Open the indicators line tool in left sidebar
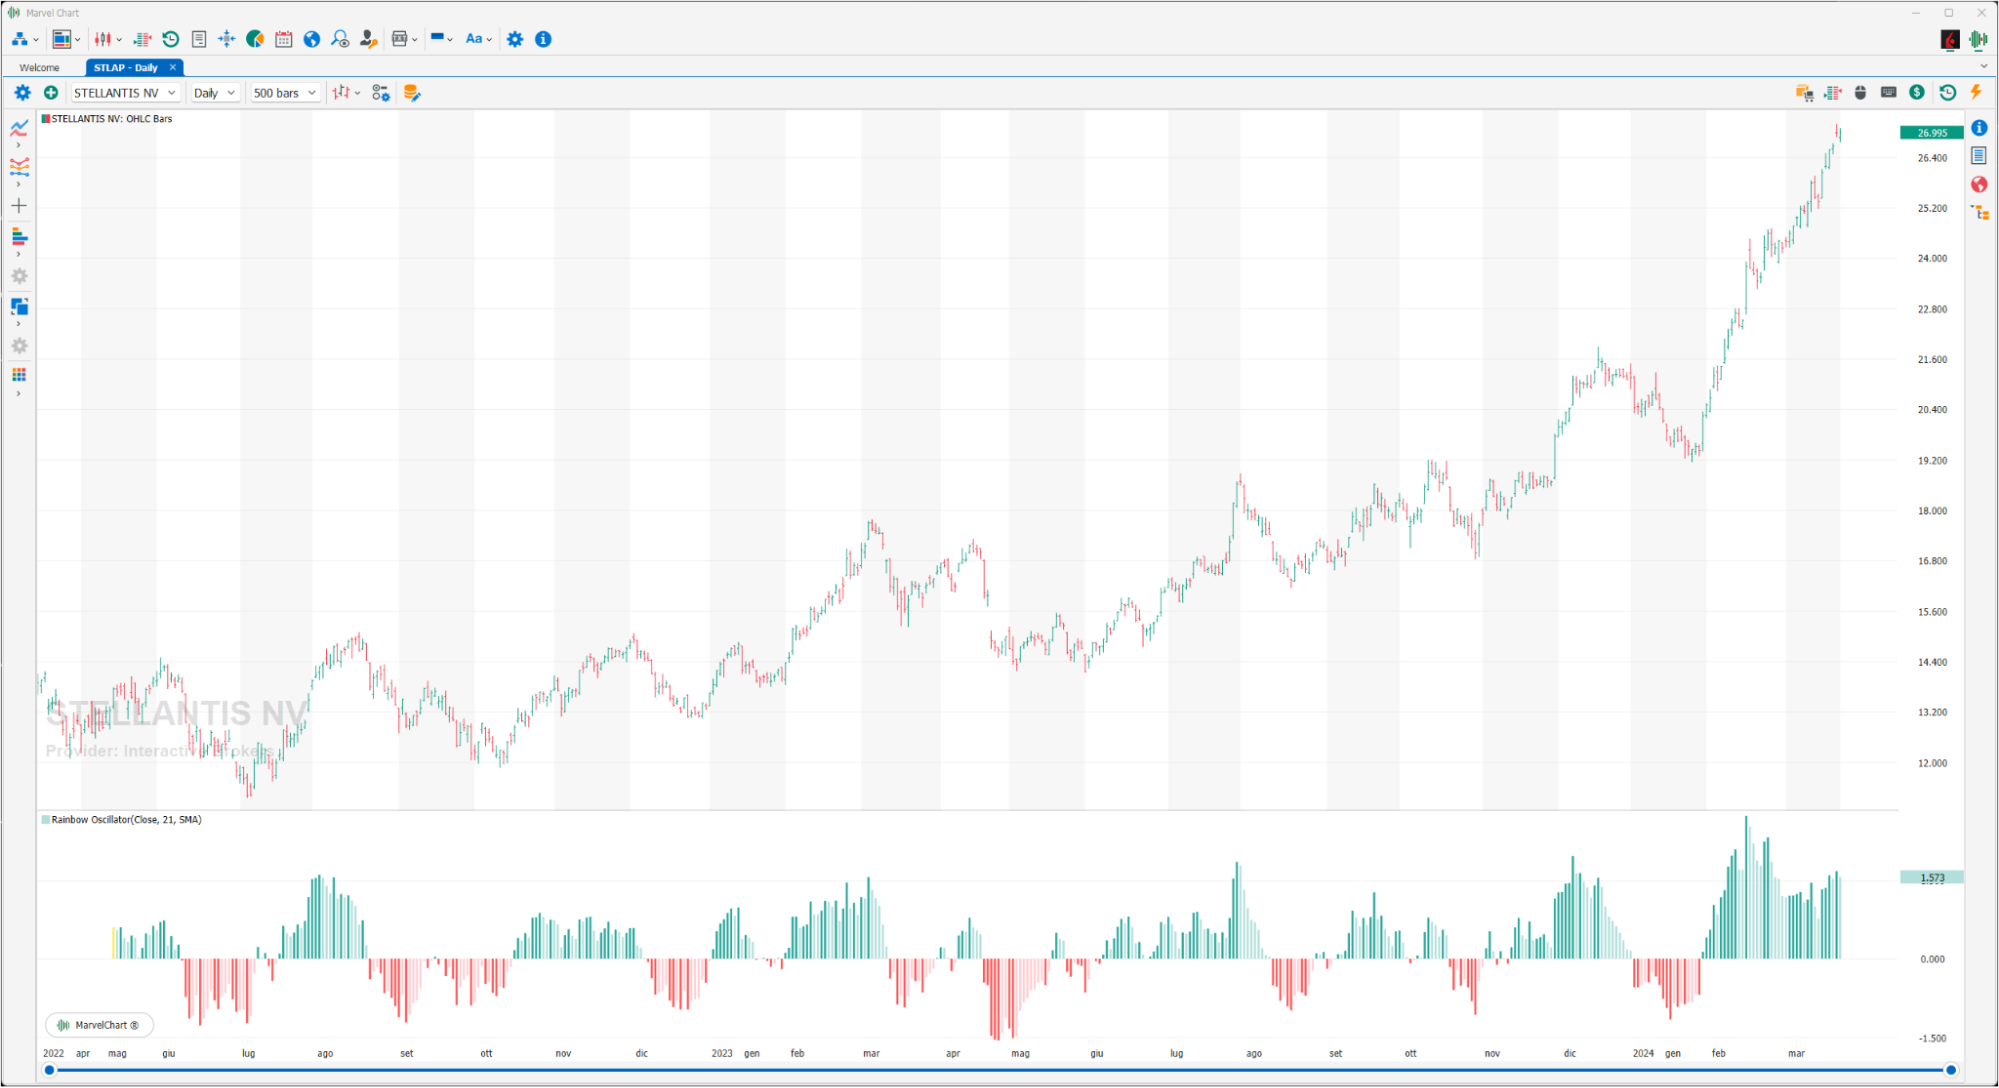This screenshot has height=1088, width=1999. point(19,127)
